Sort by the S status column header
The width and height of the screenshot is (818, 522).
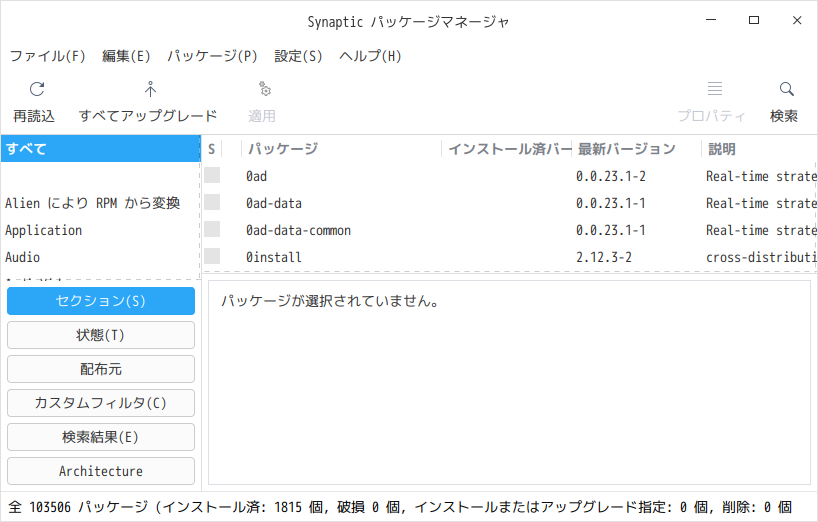tap(212, 149)
